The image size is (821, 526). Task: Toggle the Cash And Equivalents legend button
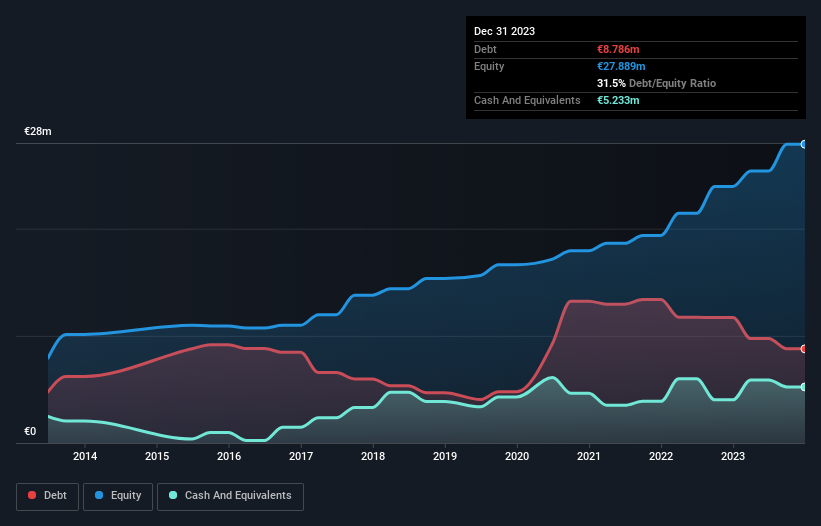pos(230,496)
